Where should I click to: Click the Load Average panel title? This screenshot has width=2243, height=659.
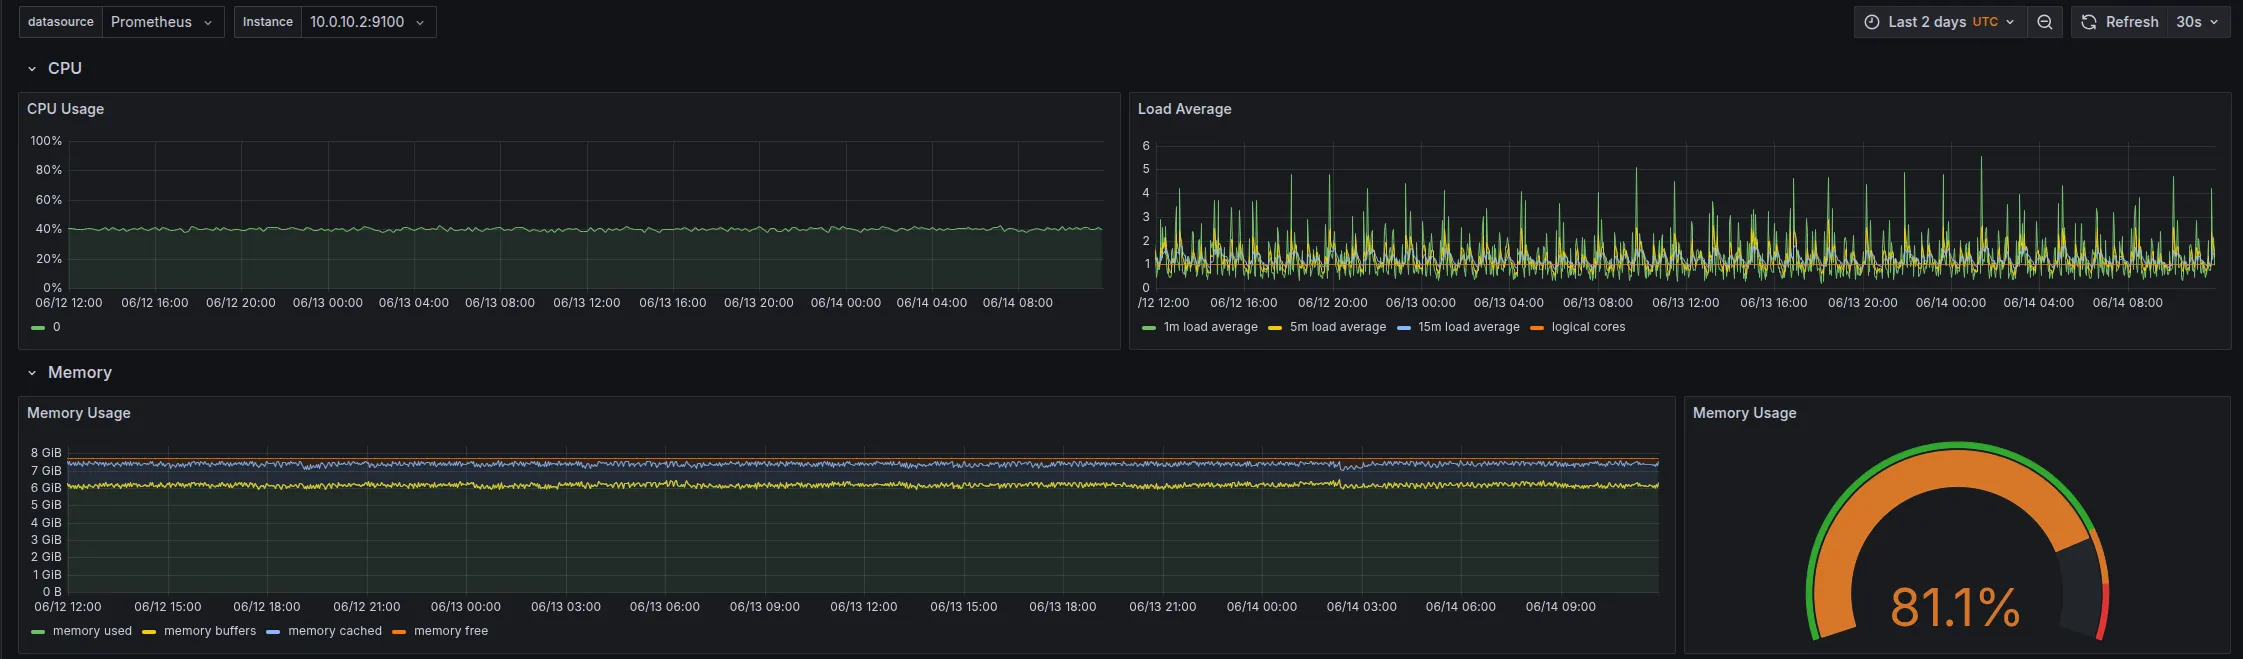(x=1184, y=109)
